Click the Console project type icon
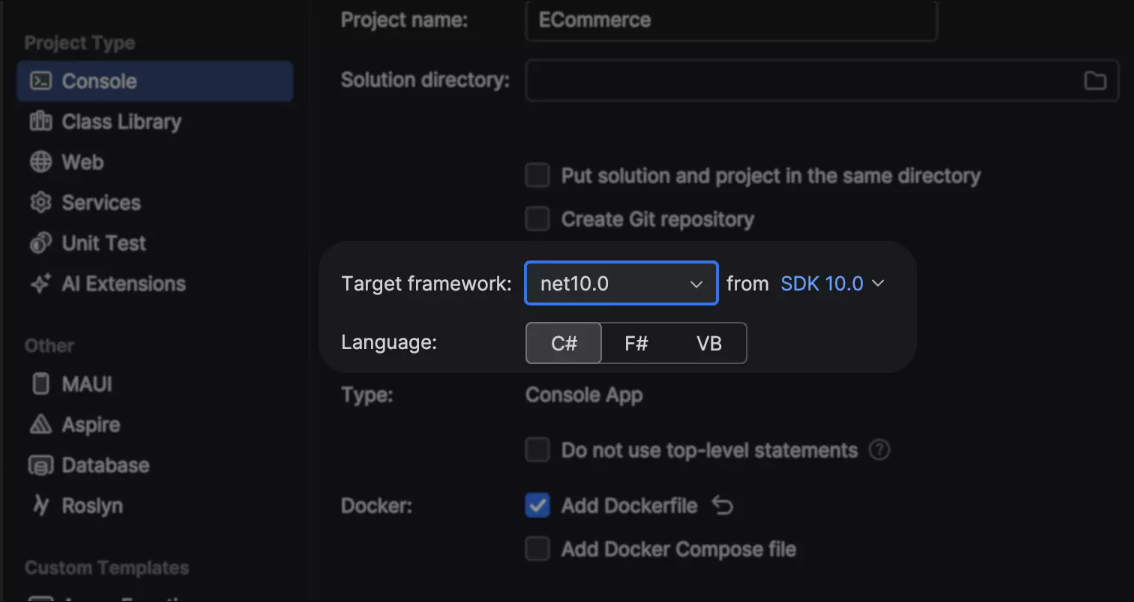1134x602 pixels. (41, 81)
